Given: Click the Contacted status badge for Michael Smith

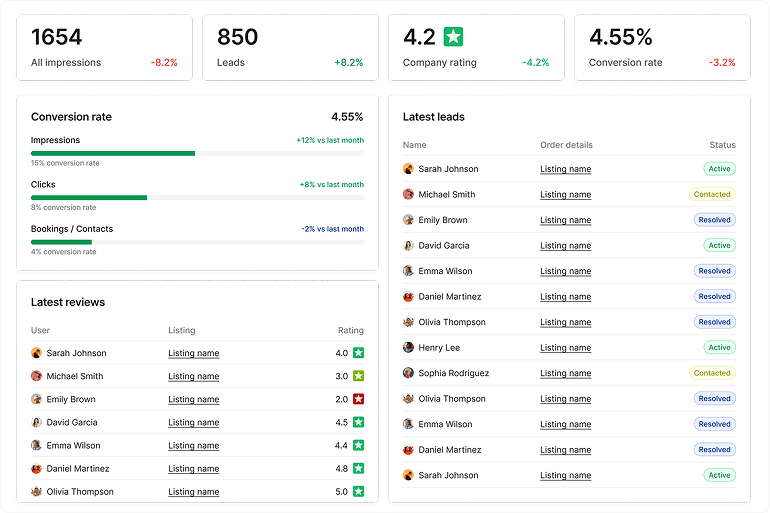Looking at the screenshot, I should (712, 195).
